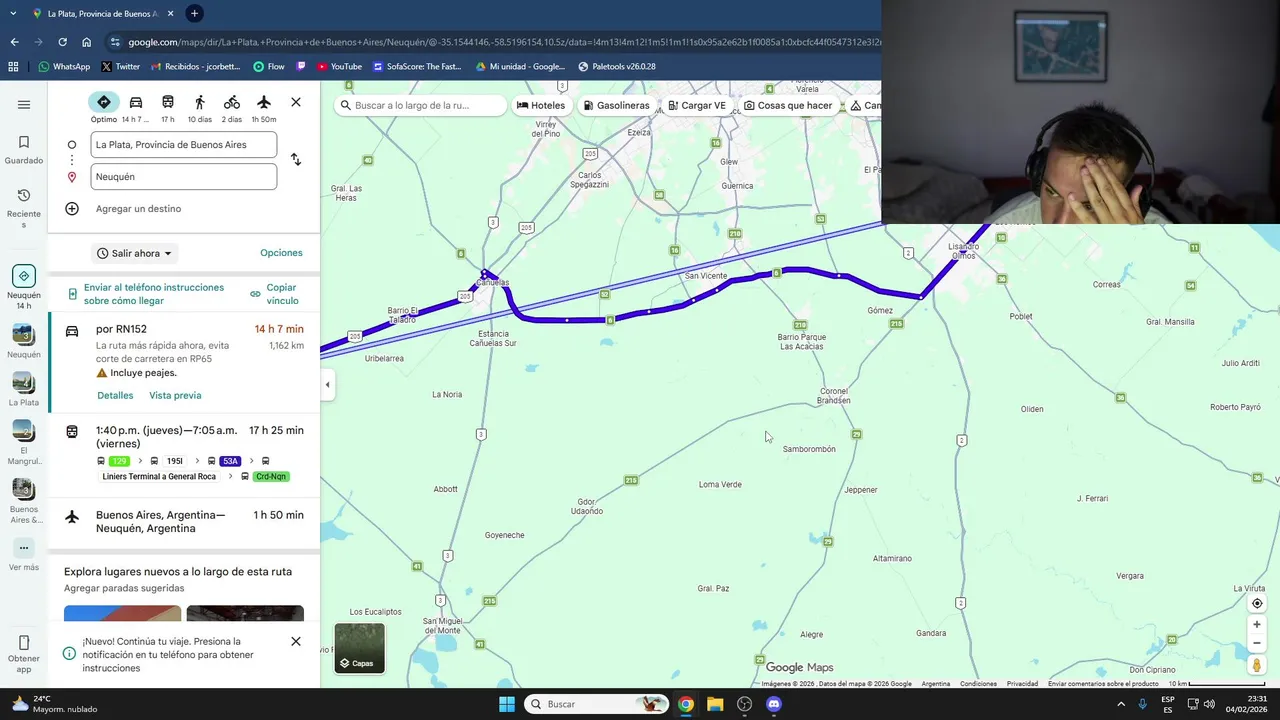Dismiss the Nuevo trip notification
Screen dimensions: 1280x720
tap(296, 641)
